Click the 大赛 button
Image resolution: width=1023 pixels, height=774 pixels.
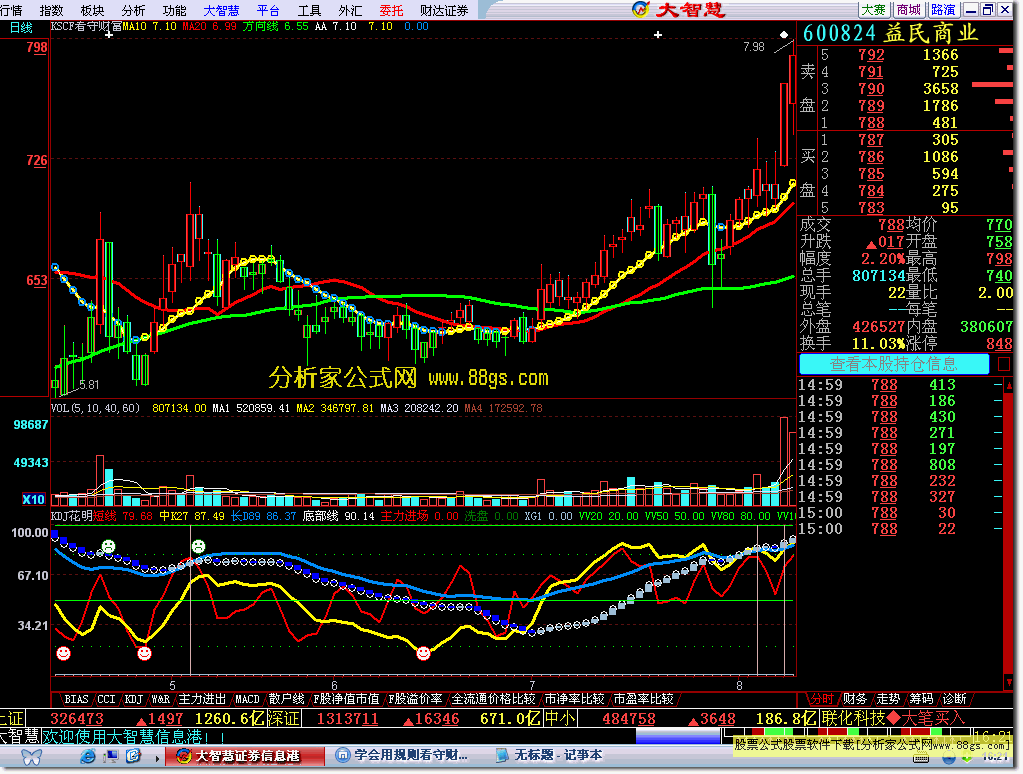point(874,10)
